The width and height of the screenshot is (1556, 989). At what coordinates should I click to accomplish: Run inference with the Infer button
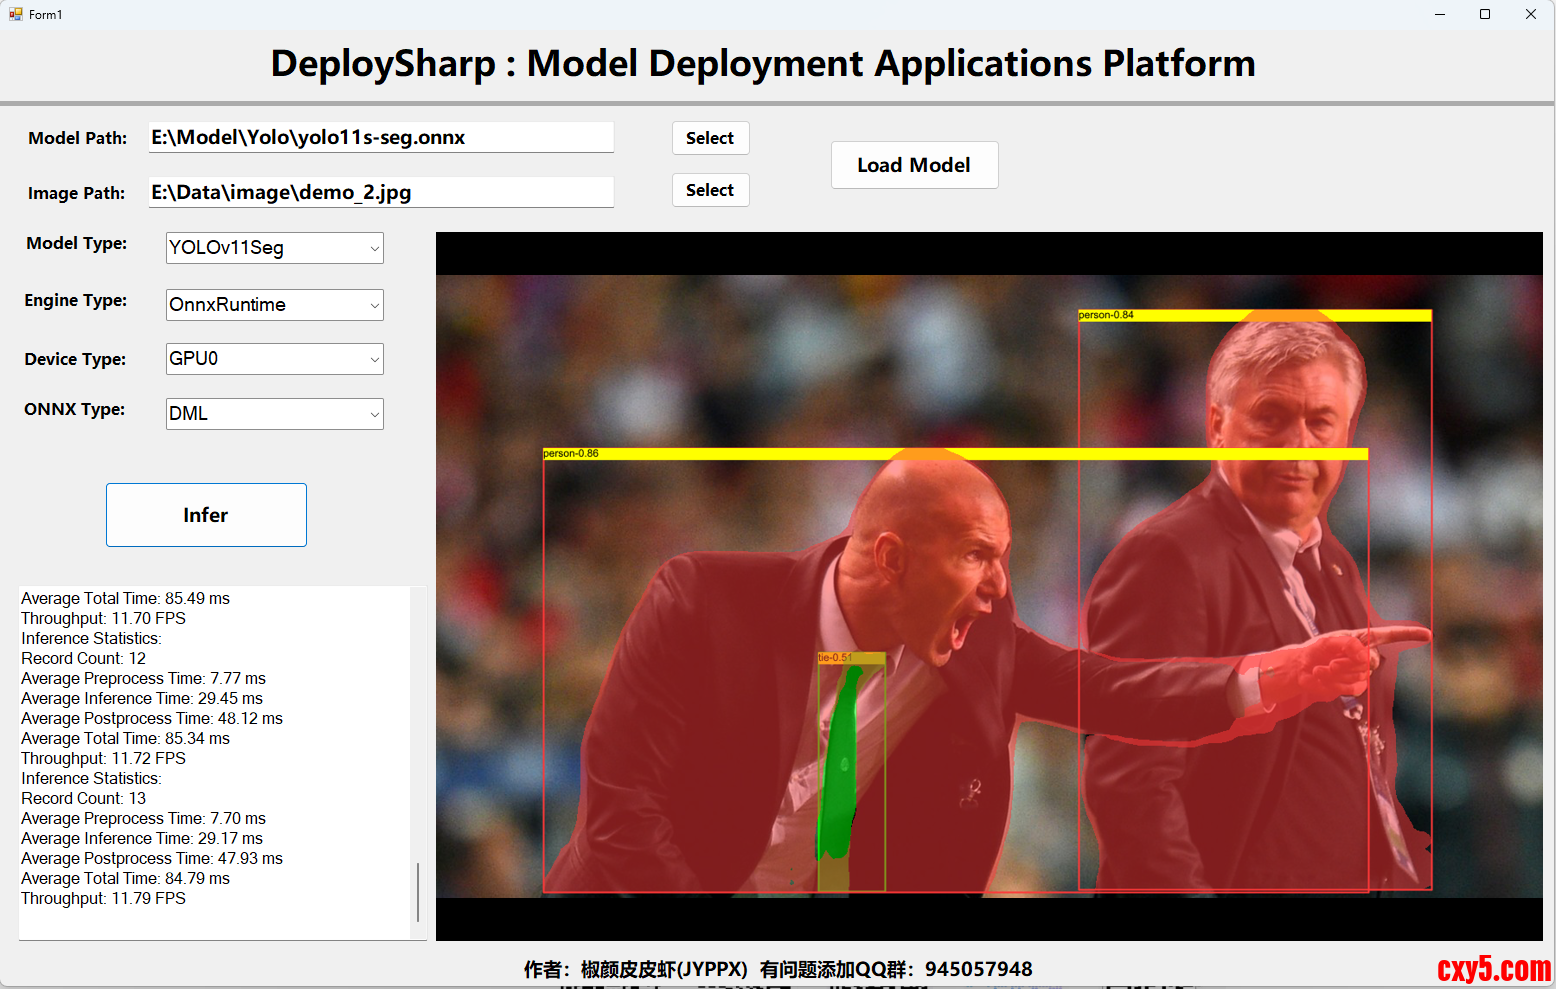pos(206,515)
